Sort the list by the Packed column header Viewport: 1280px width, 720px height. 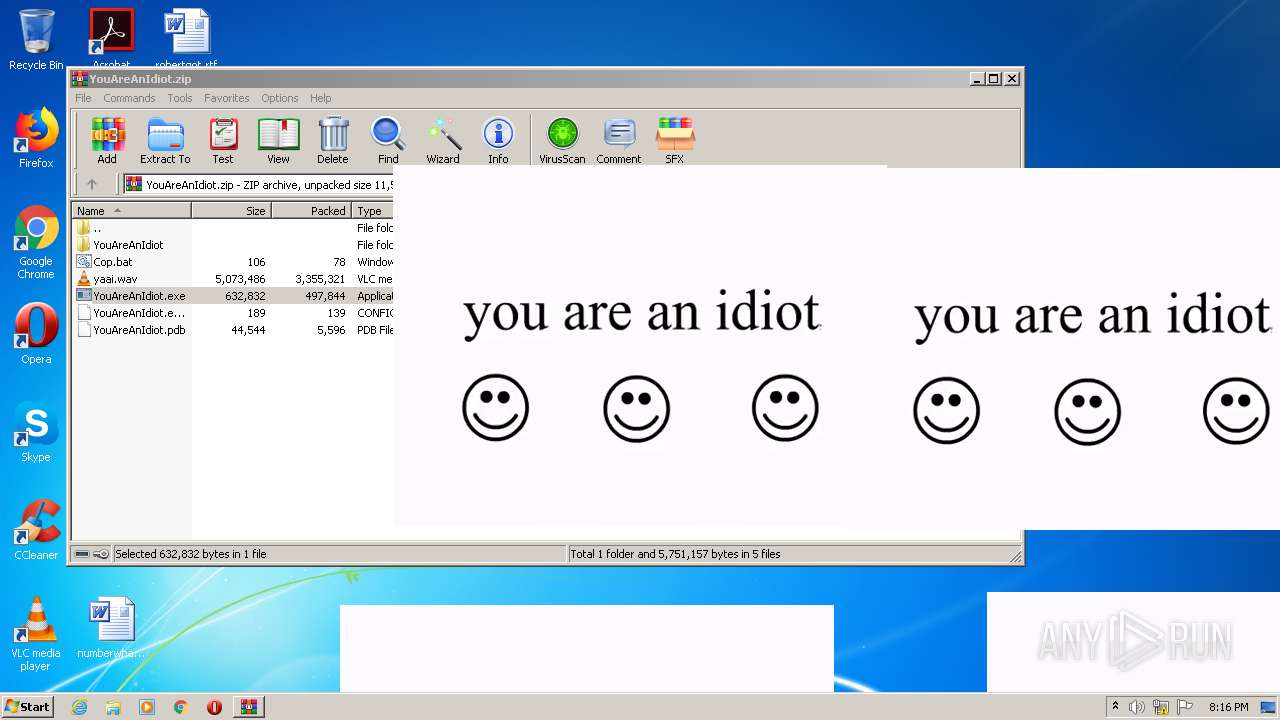click(311, 210)
